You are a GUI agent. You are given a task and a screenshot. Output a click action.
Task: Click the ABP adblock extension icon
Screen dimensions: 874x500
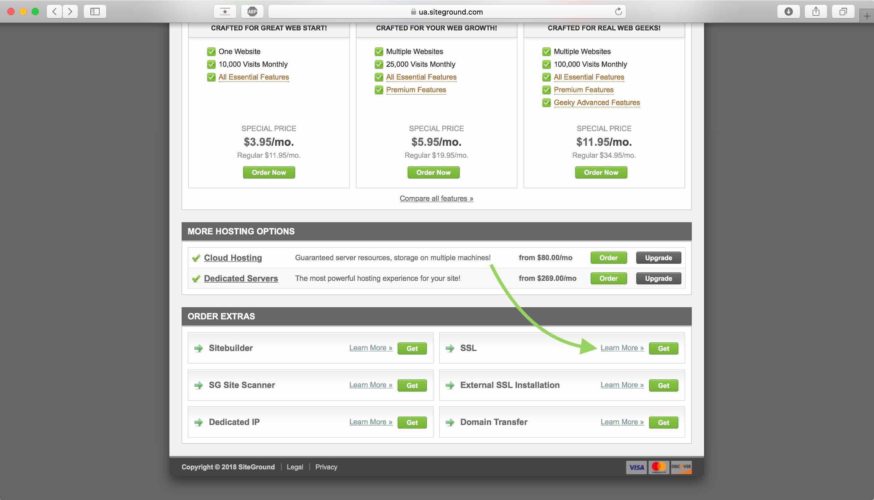tap(252, 11)
